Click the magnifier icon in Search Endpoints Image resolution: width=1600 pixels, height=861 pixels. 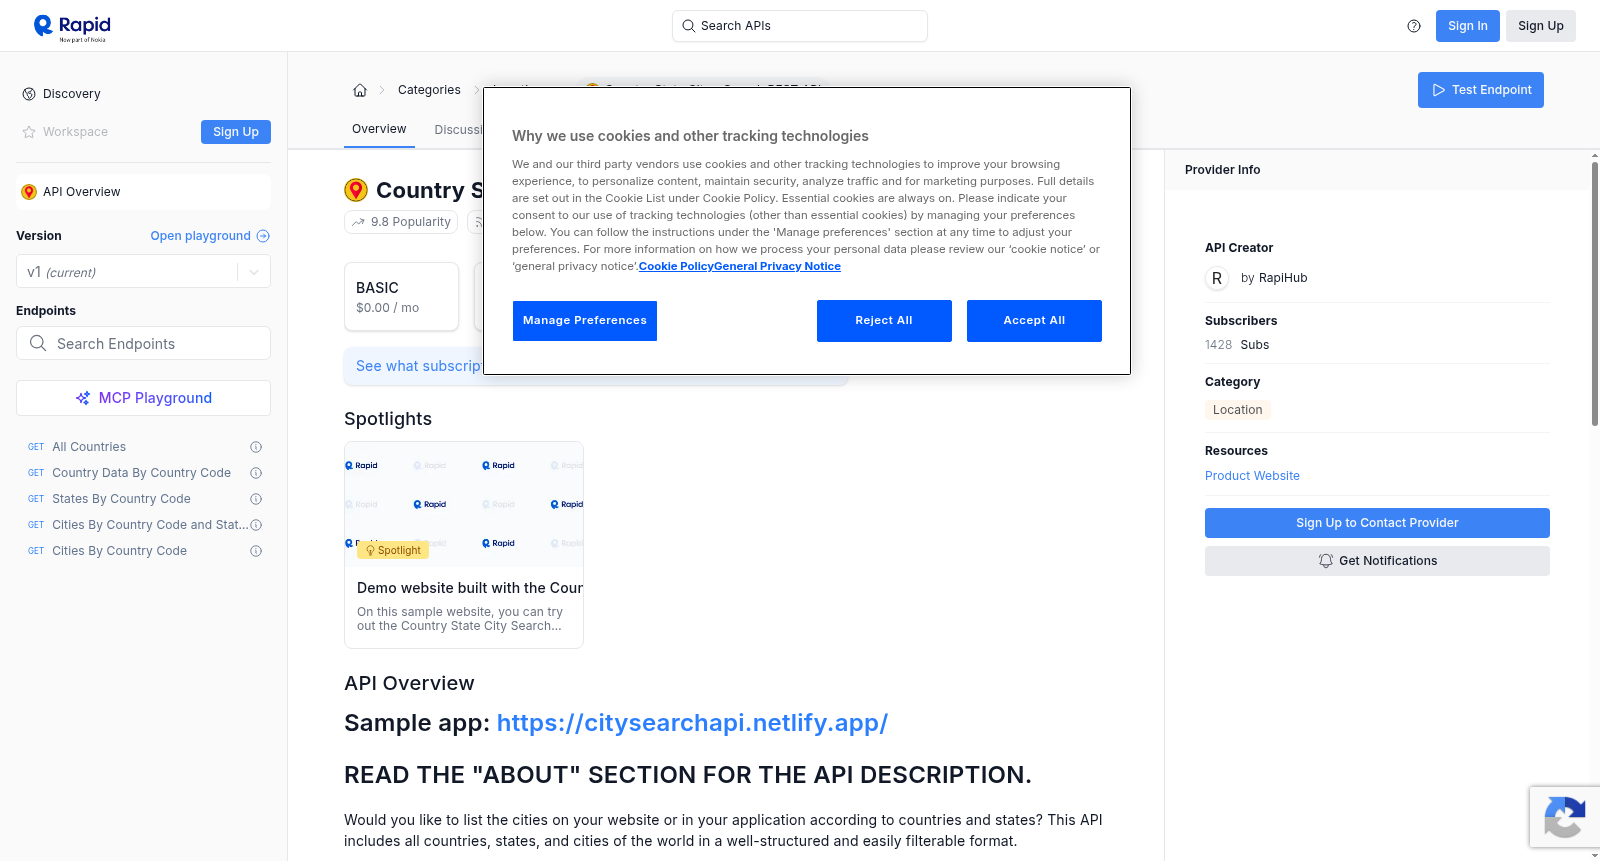[x=38, y=343]
